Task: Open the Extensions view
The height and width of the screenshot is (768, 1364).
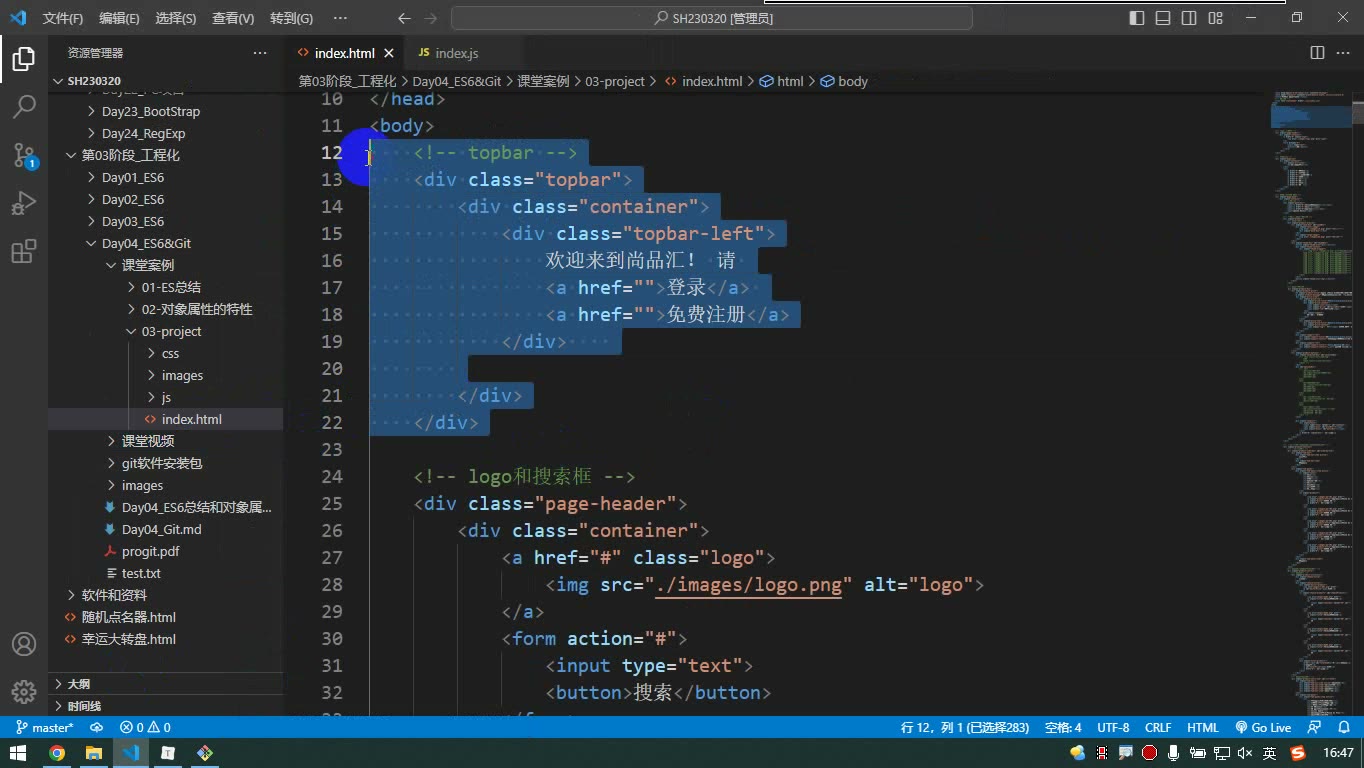Action: 24,251
